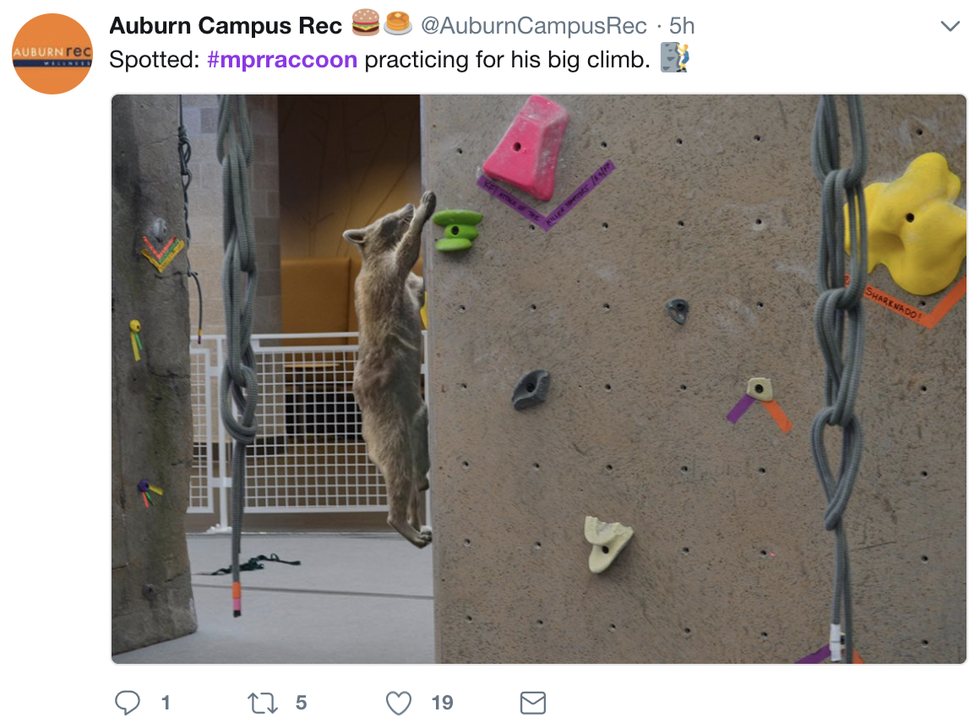This screenshot has width=980, height=716.
Task: Click the yellow climbing hold in photo
Action: click(906, 224)
